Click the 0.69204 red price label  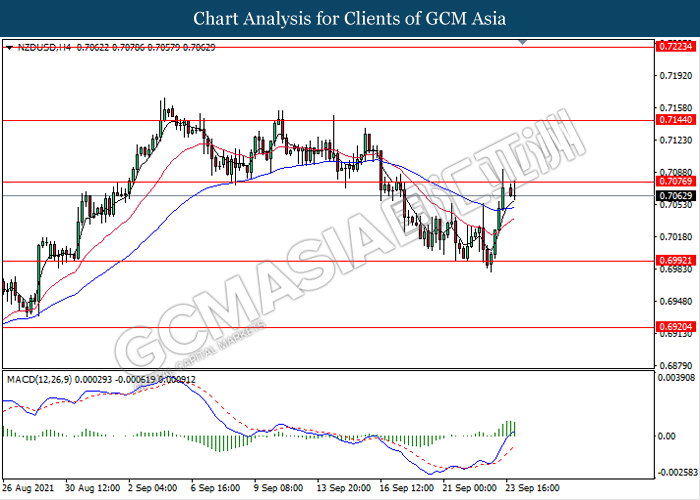[x=675, y=327]
